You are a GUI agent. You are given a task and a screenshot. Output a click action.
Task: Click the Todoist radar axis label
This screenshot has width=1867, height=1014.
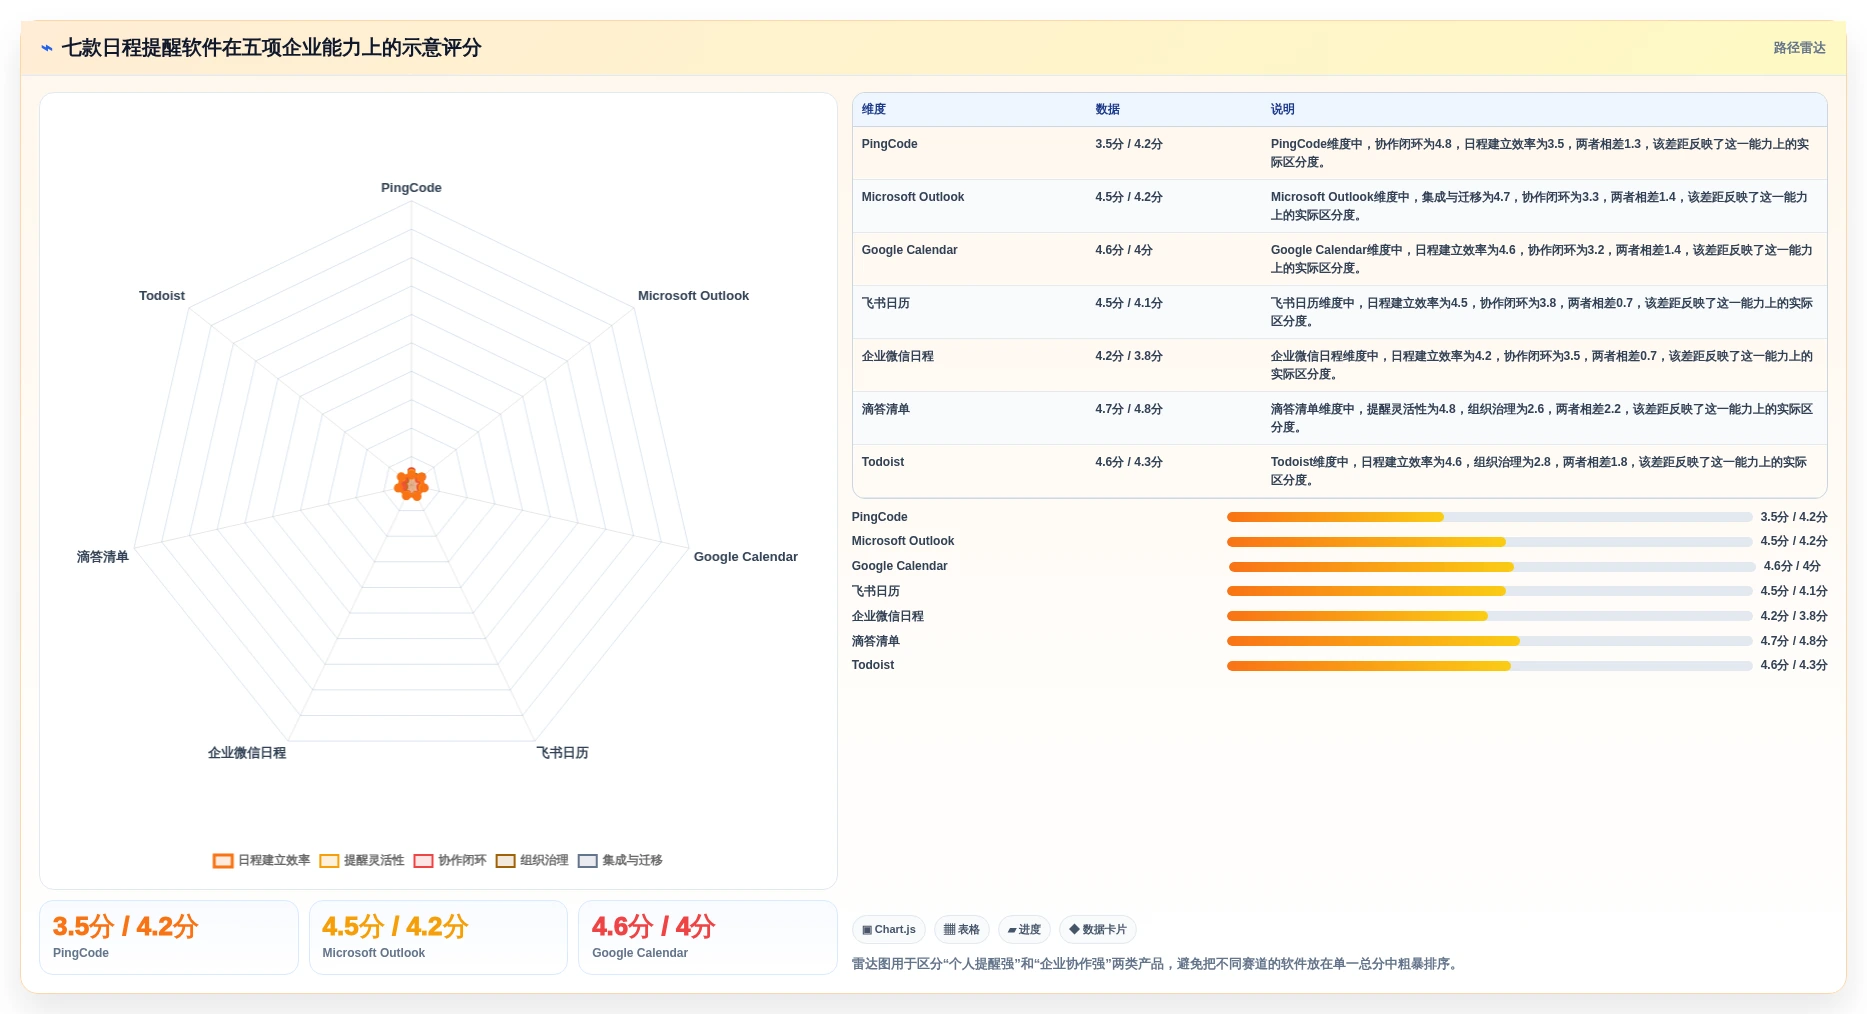click(x=162, y=296)
